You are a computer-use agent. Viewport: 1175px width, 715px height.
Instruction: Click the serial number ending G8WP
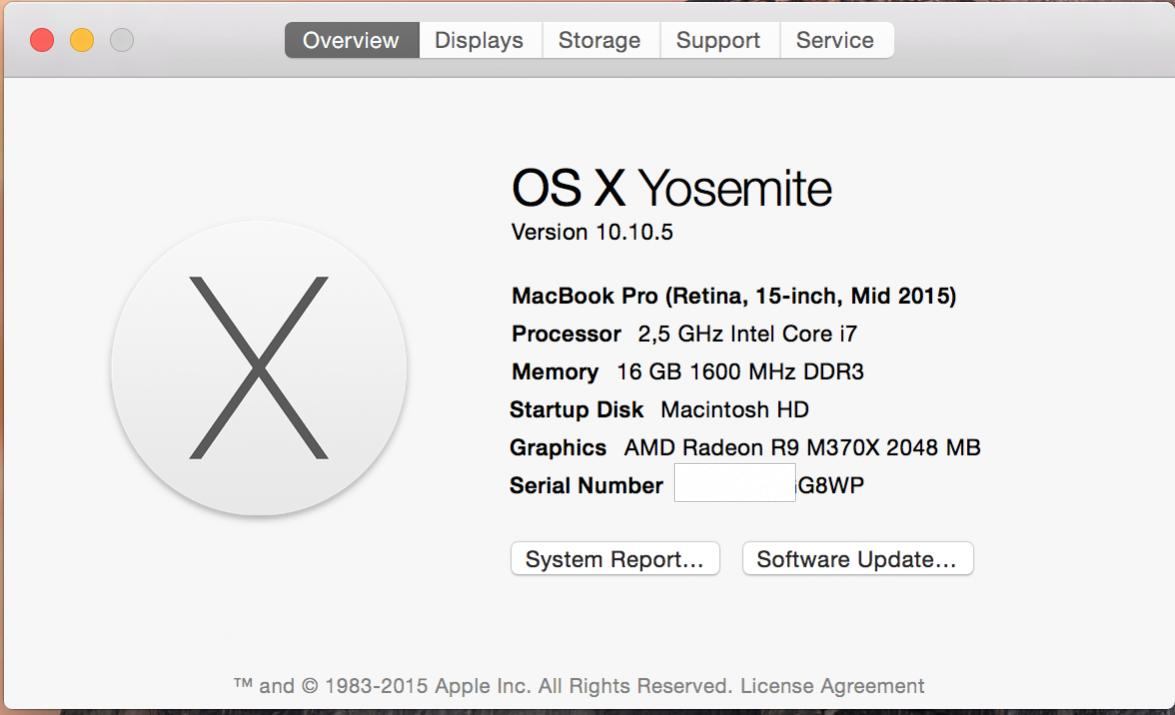pyautogui.click(x=770, y=485)
